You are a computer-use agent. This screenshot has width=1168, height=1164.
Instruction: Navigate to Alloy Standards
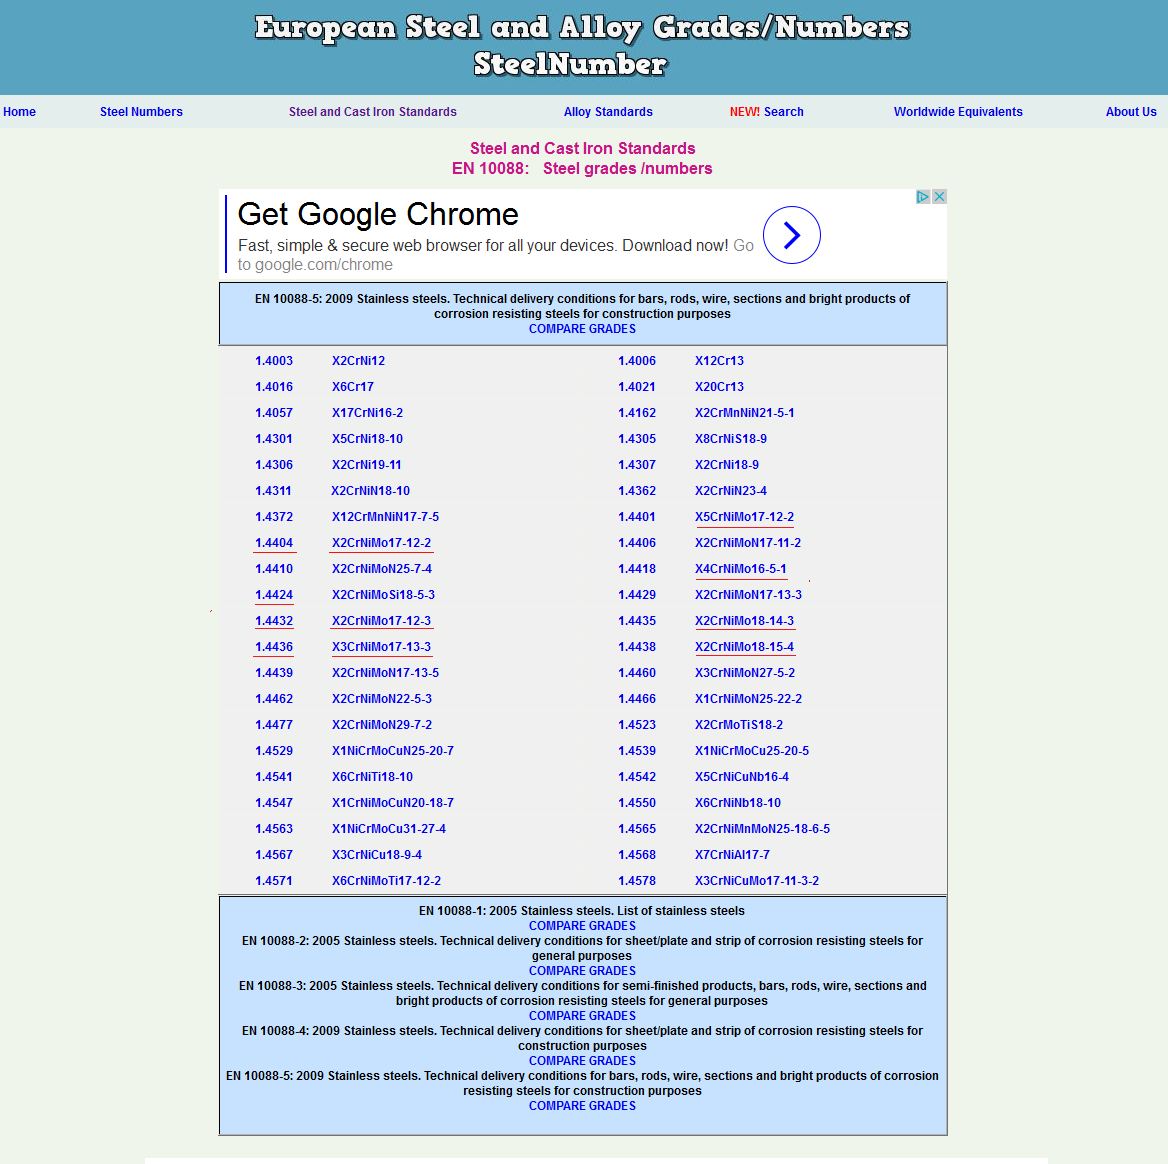point(608,112)
